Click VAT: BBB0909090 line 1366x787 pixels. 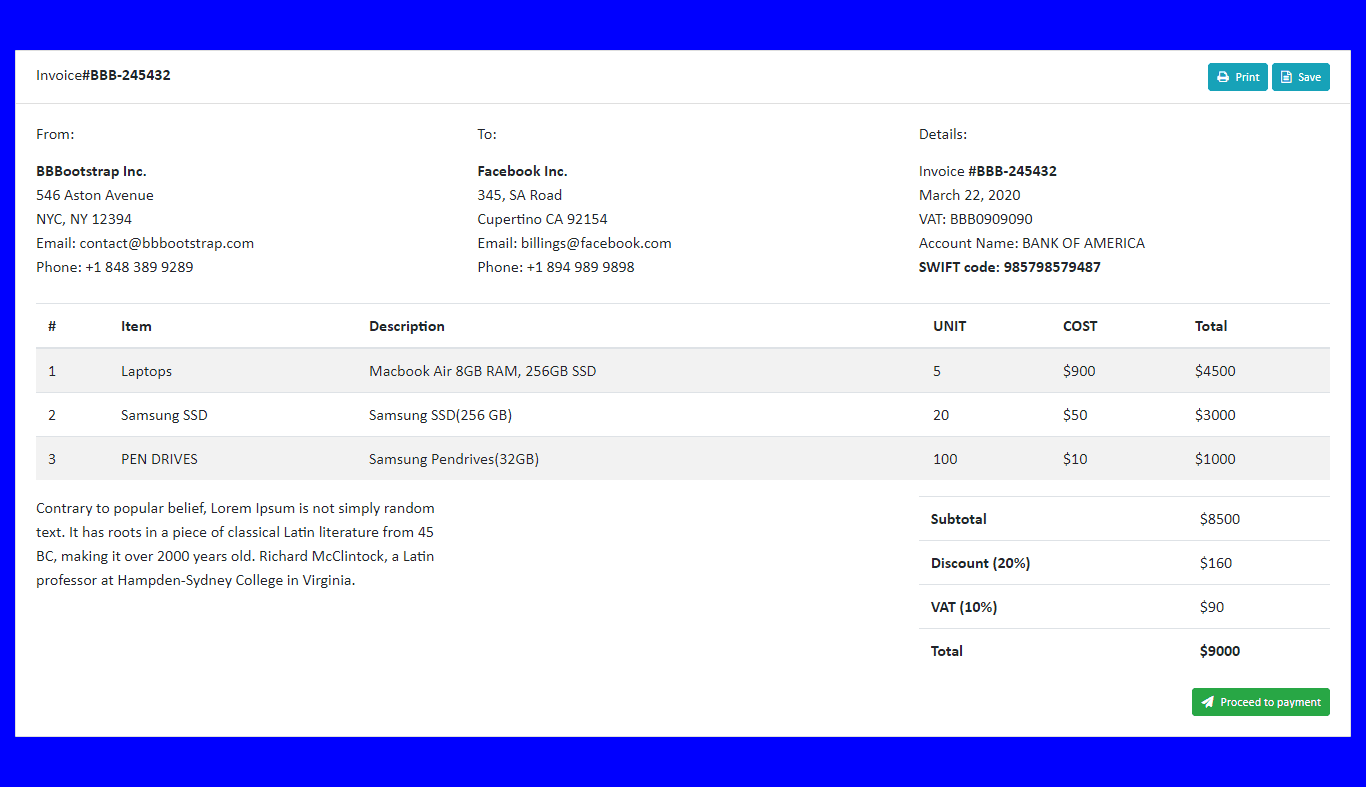(976, 219)
